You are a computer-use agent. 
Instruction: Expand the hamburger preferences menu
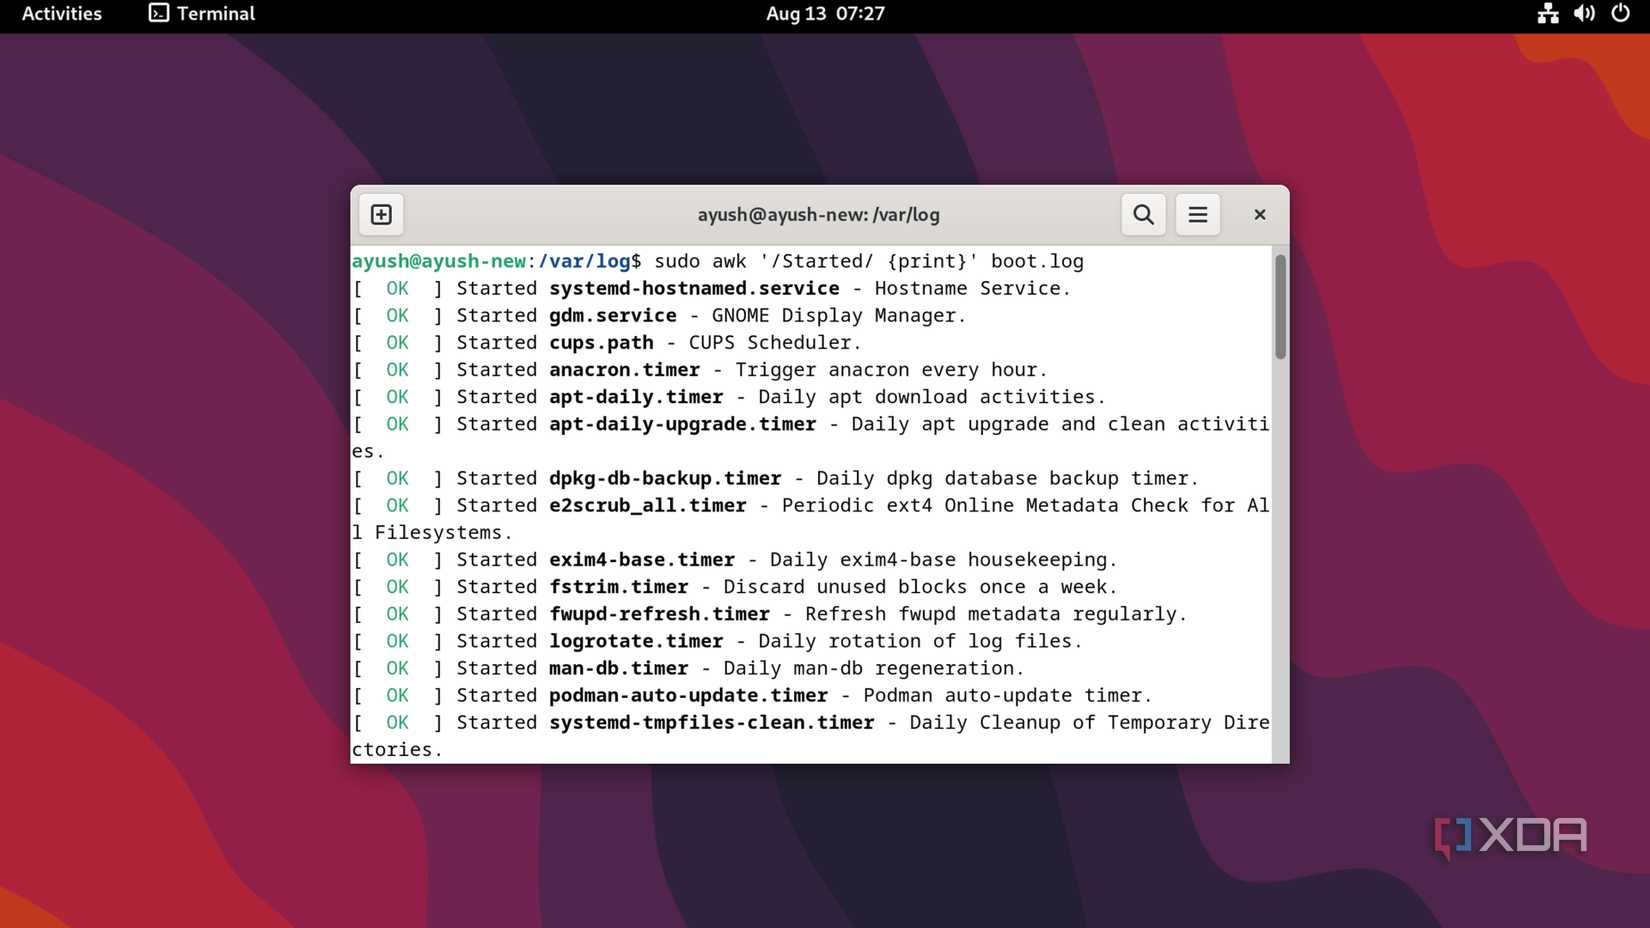pyautogui.click(x=1197, y=214)
